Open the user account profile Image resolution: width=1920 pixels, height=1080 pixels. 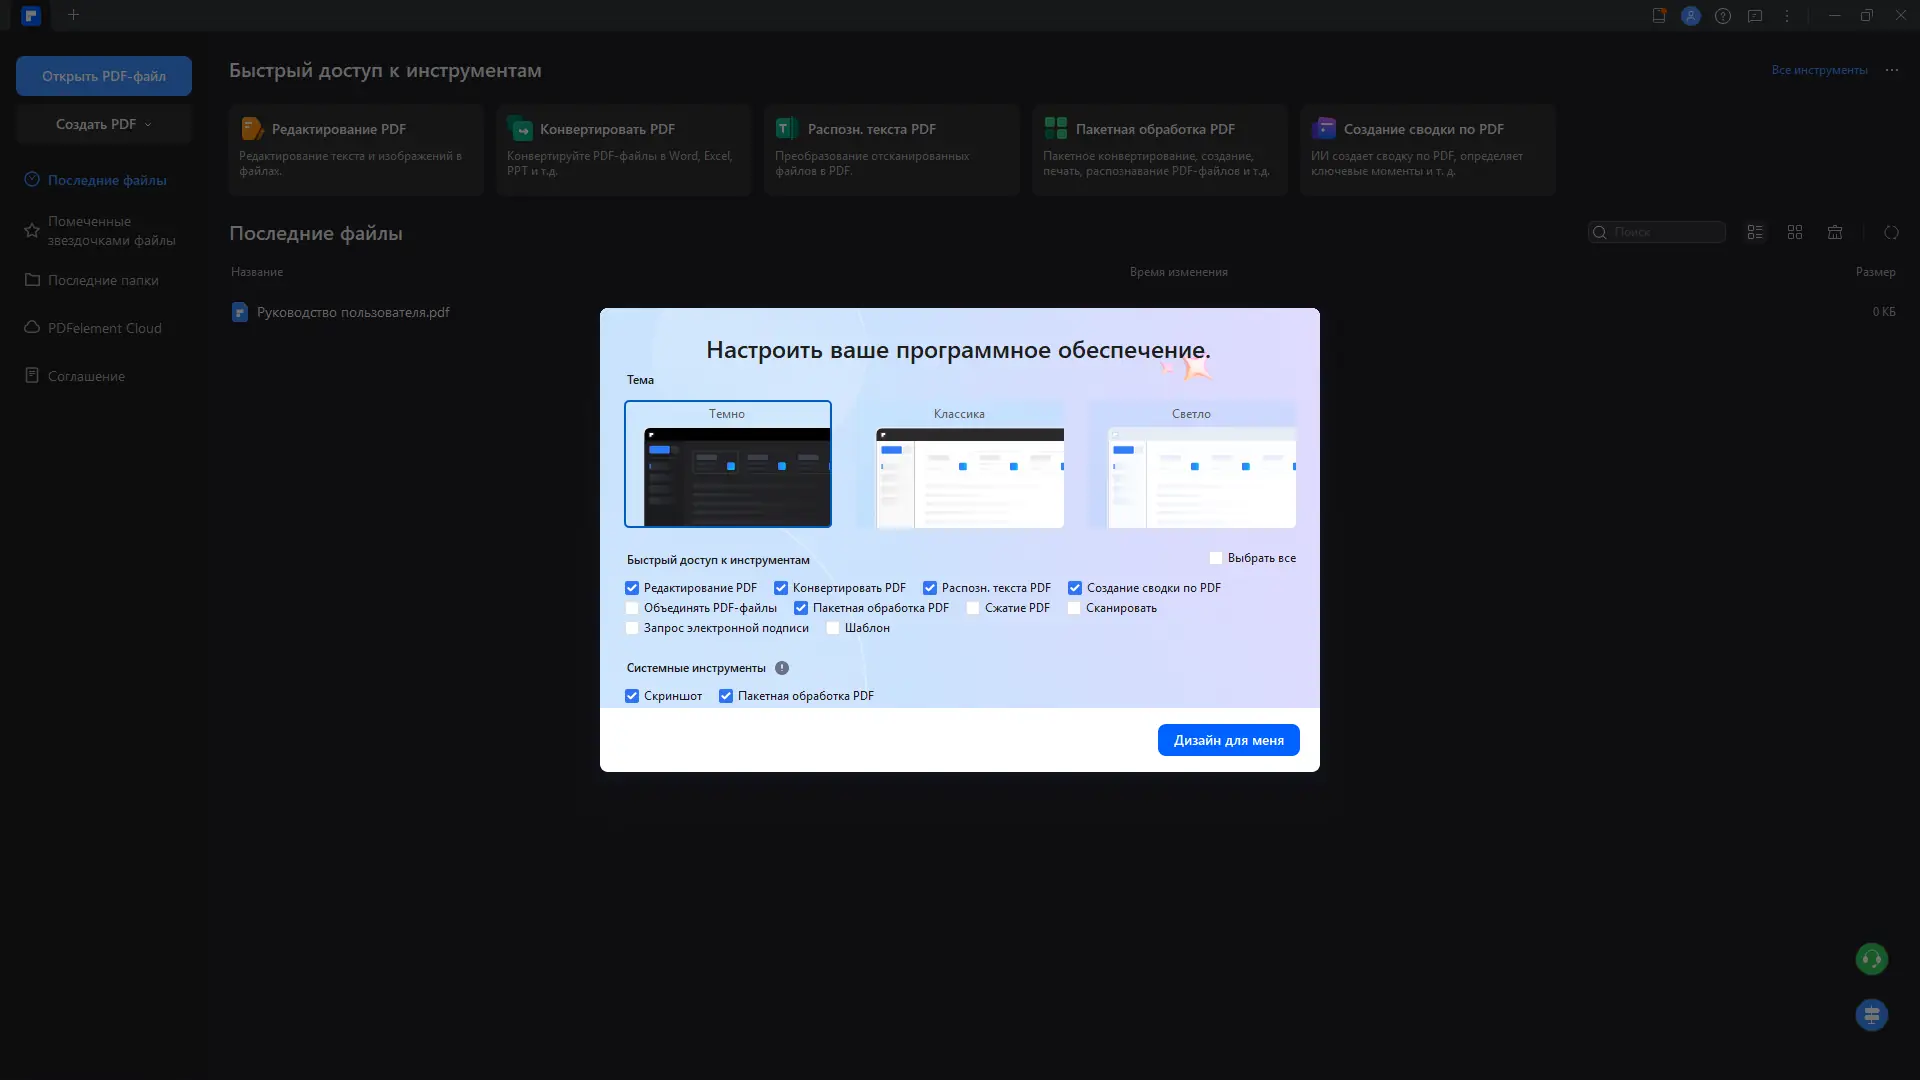(x=1691, y=15)
